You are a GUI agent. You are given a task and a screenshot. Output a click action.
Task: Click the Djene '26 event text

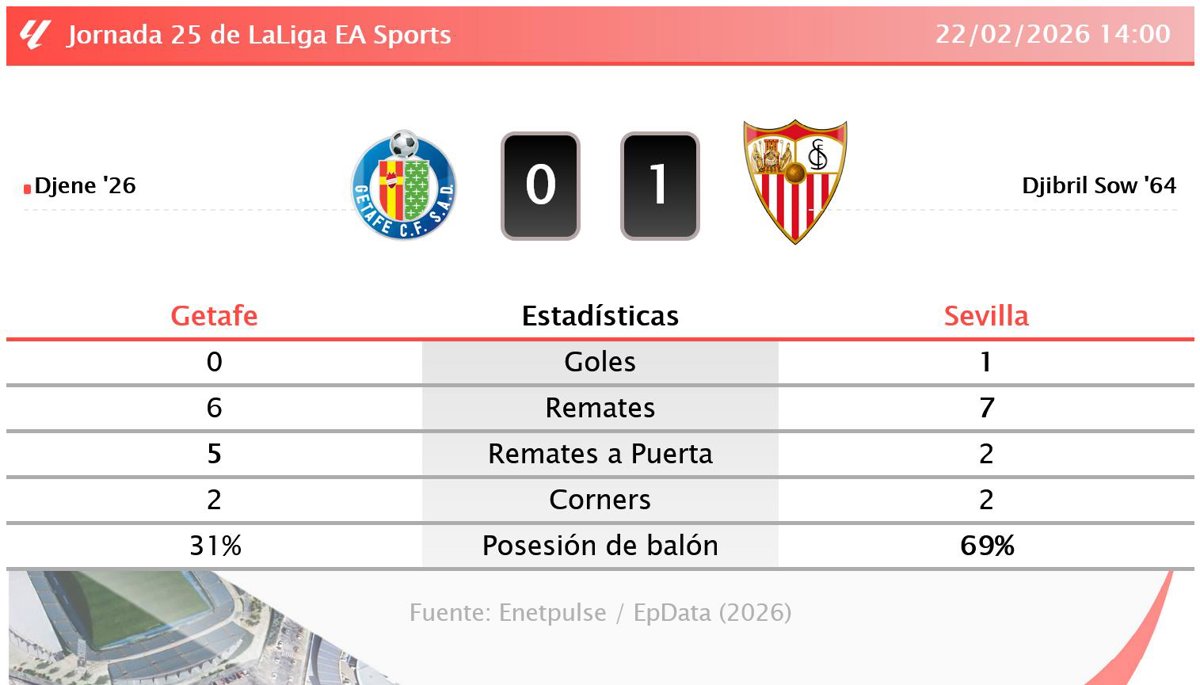[x=85, y=186]
